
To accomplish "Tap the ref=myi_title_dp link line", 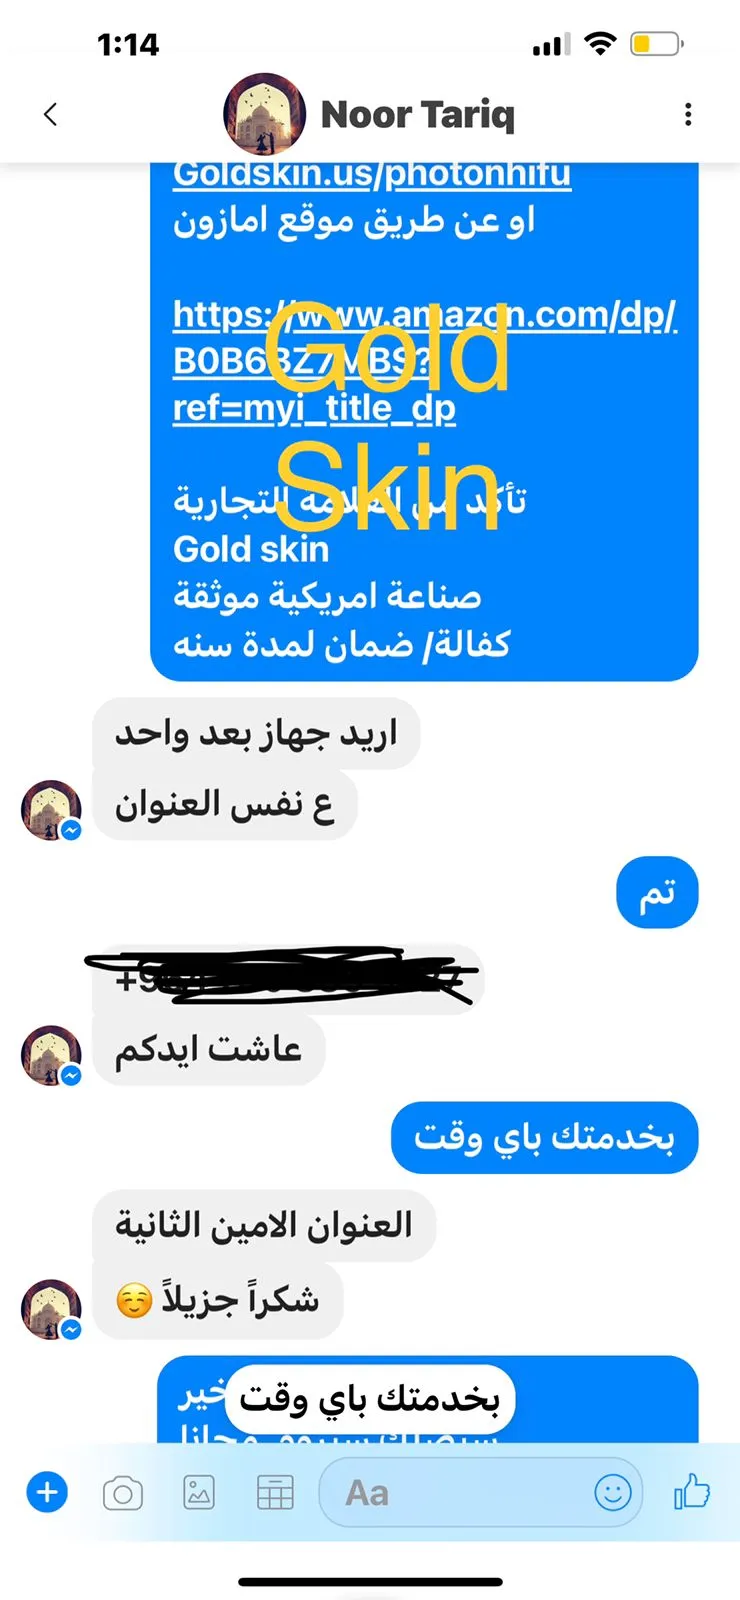I will (x=314, y=408).
